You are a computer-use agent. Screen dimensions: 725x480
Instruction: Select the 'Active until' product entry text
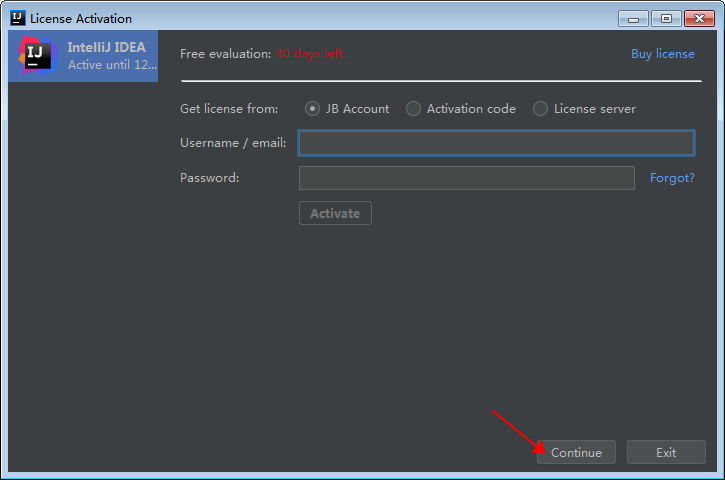tap(111, 65)
